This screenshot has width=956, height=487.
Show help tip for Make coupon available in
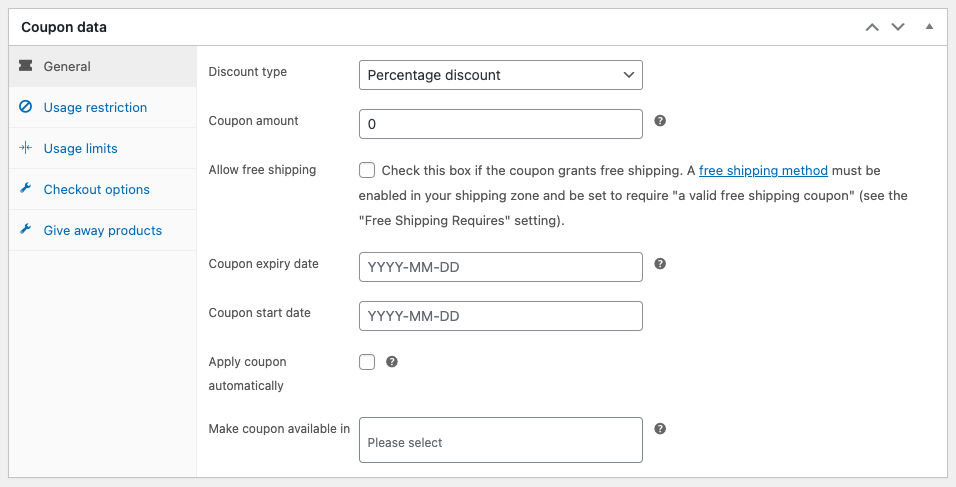coord(660,428)
